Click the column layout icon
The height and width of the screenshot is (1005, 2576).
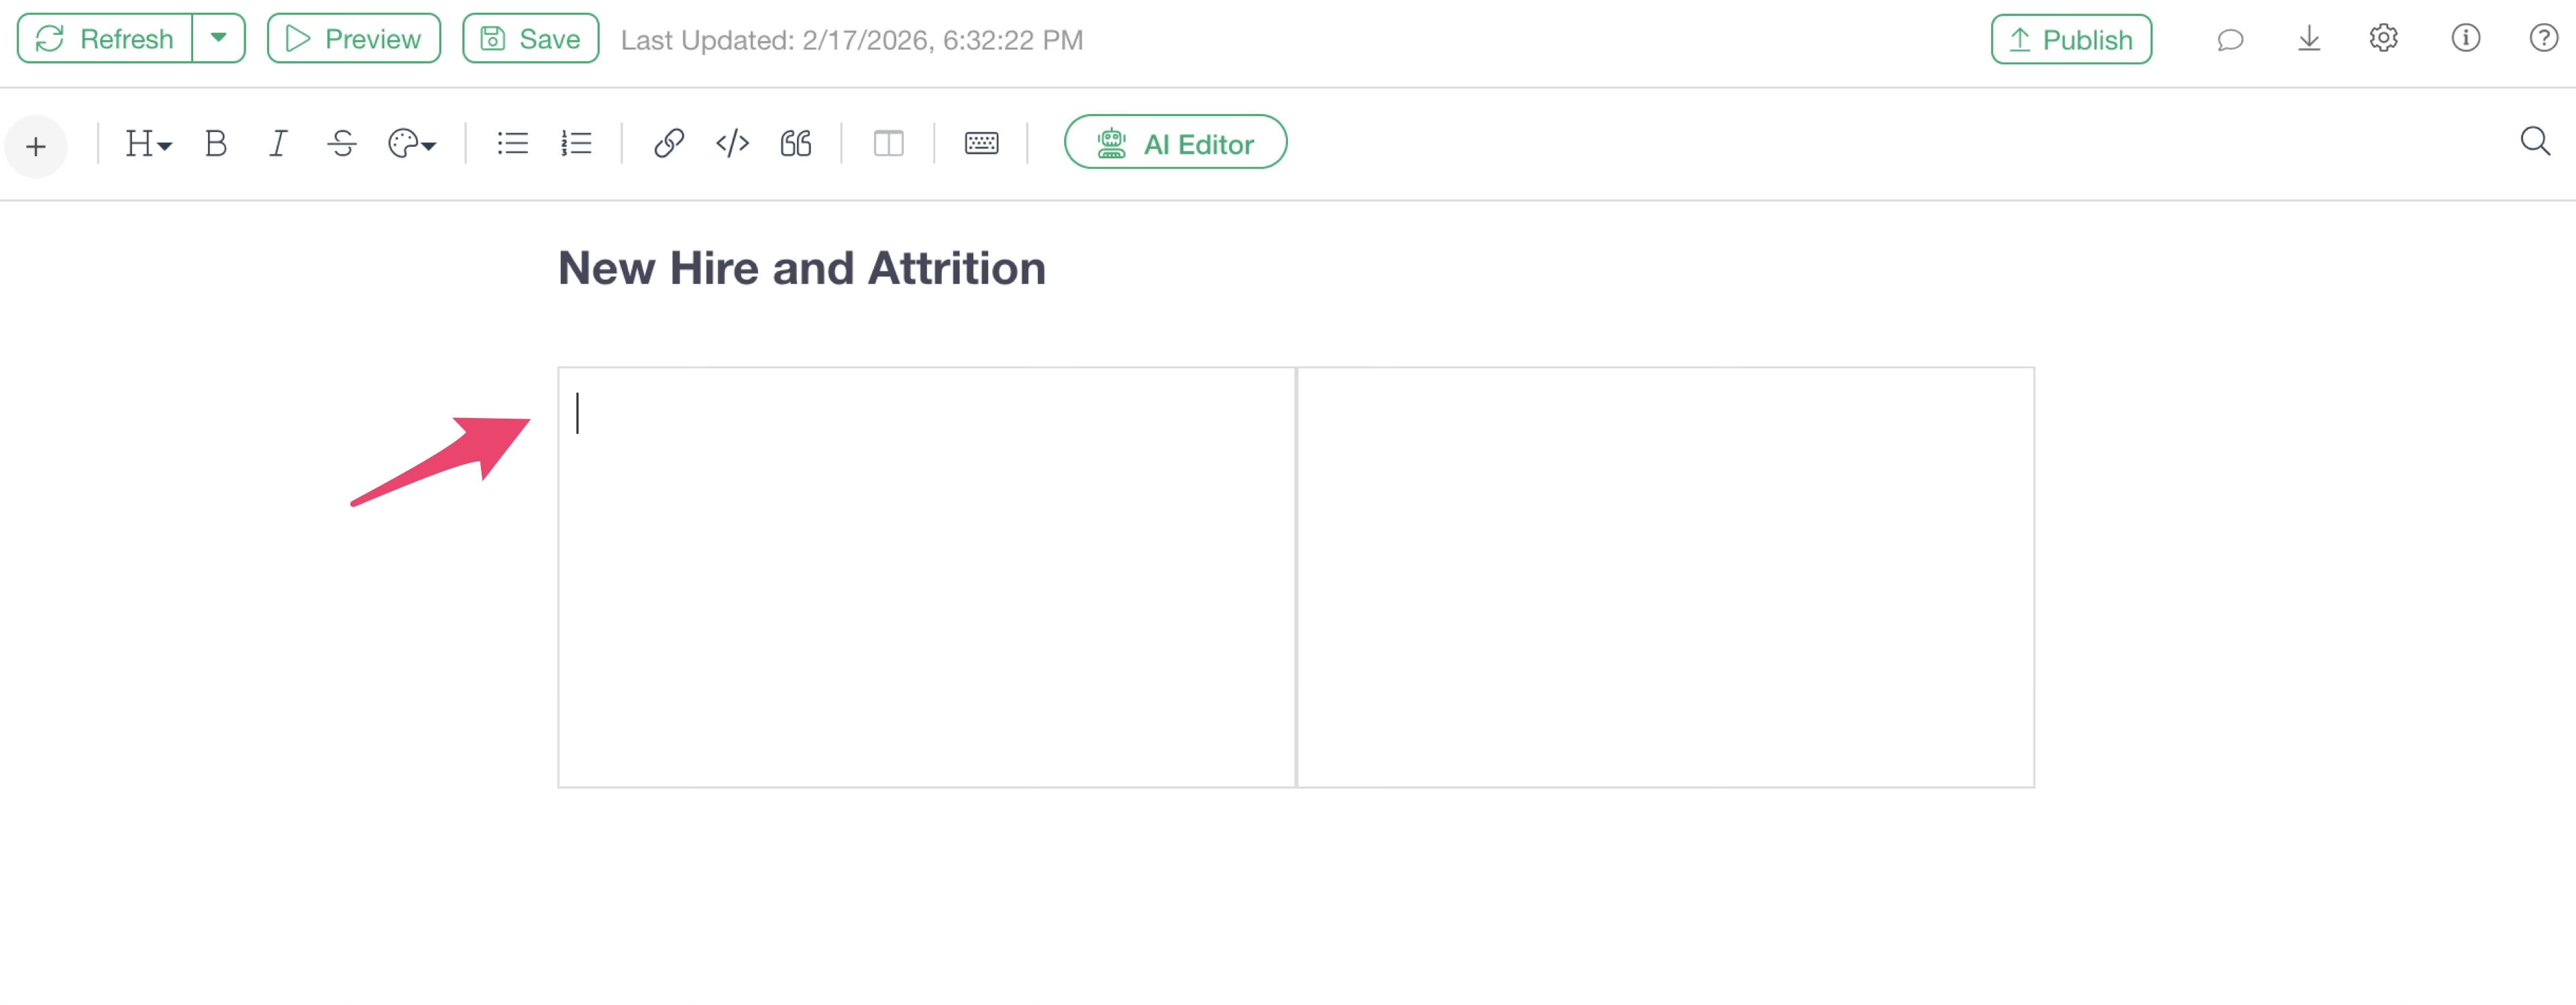(x=888, y=144)
